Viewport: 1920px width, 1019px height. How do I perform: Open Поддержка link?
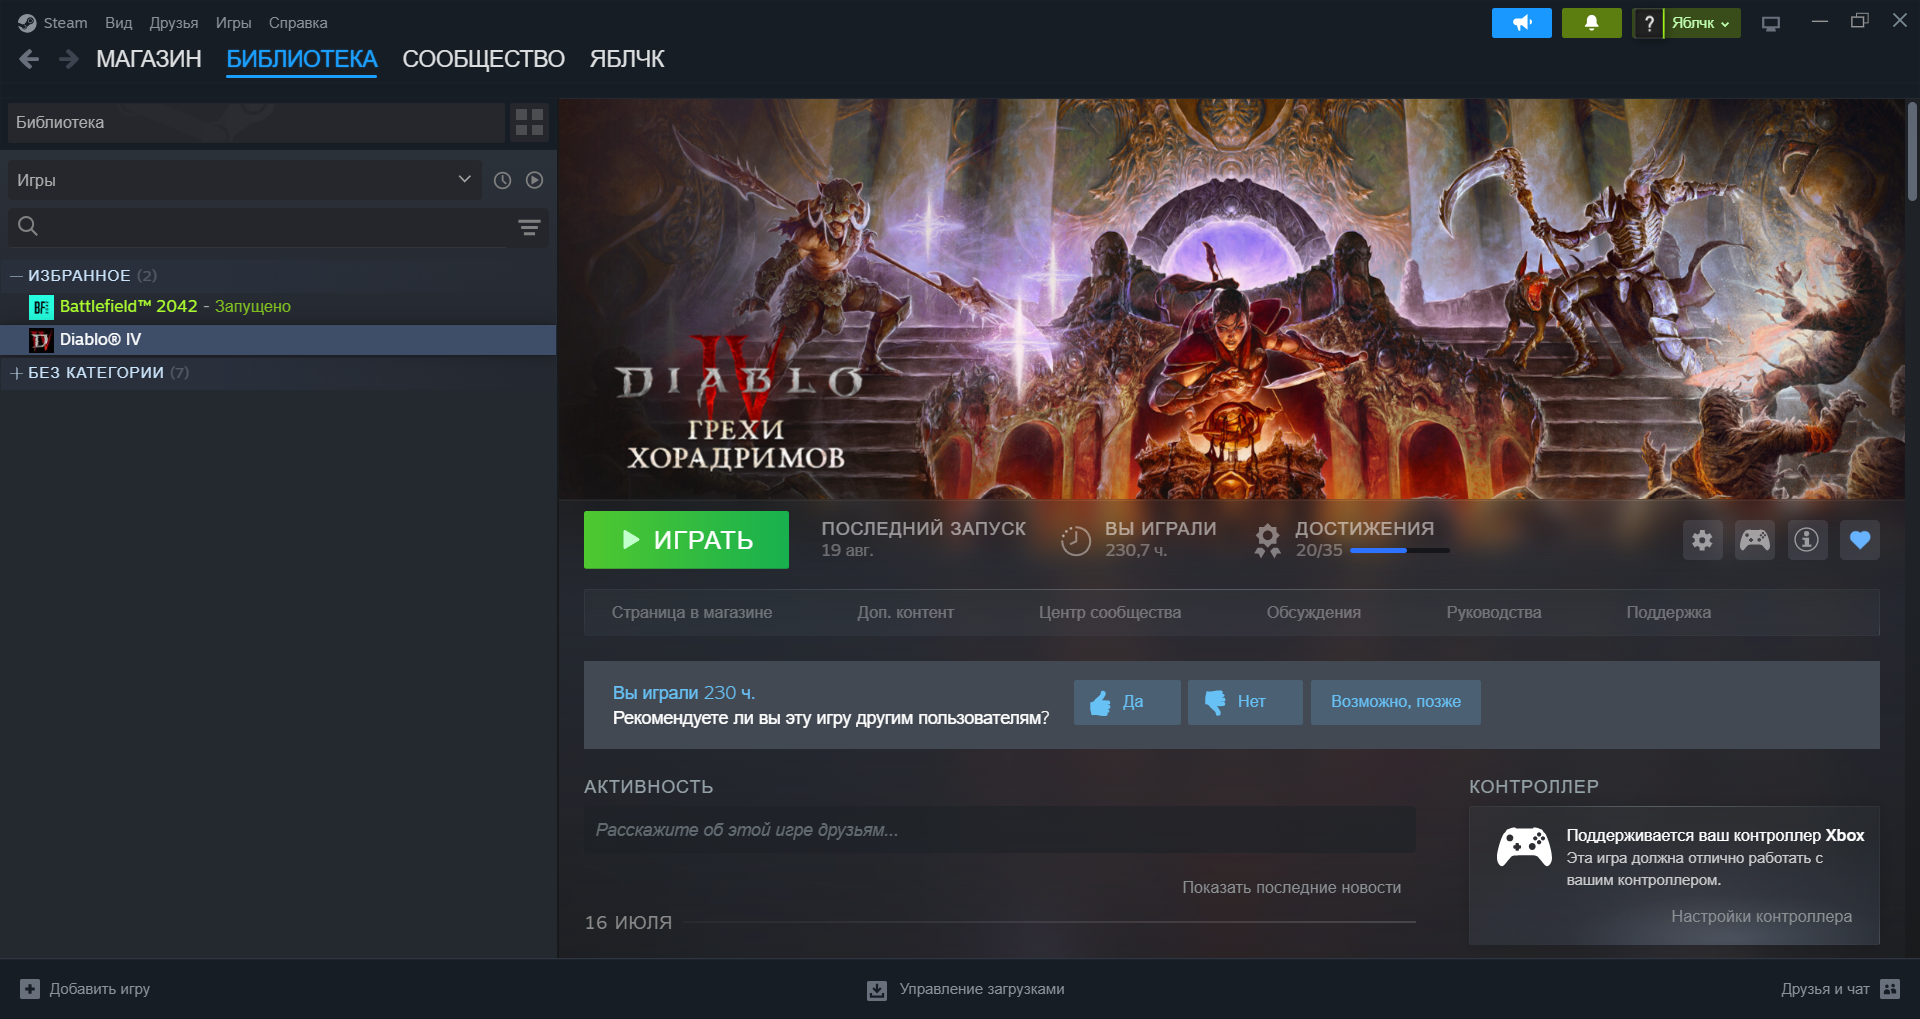click(1669, 612)
